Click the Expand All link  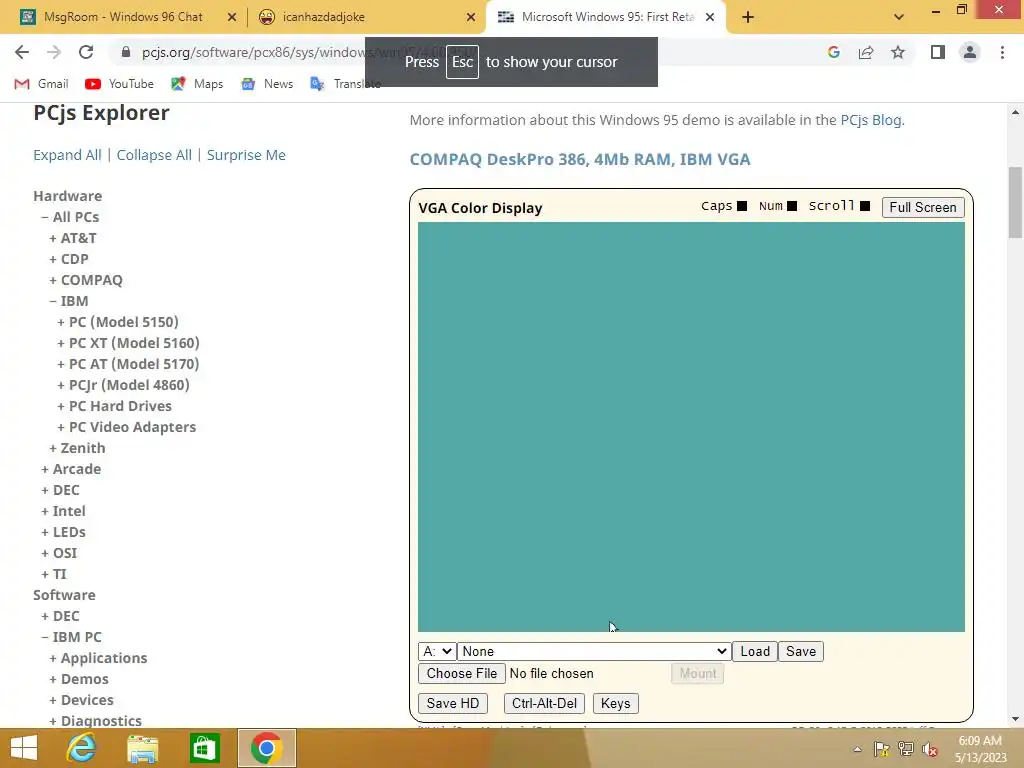point(67,155)
